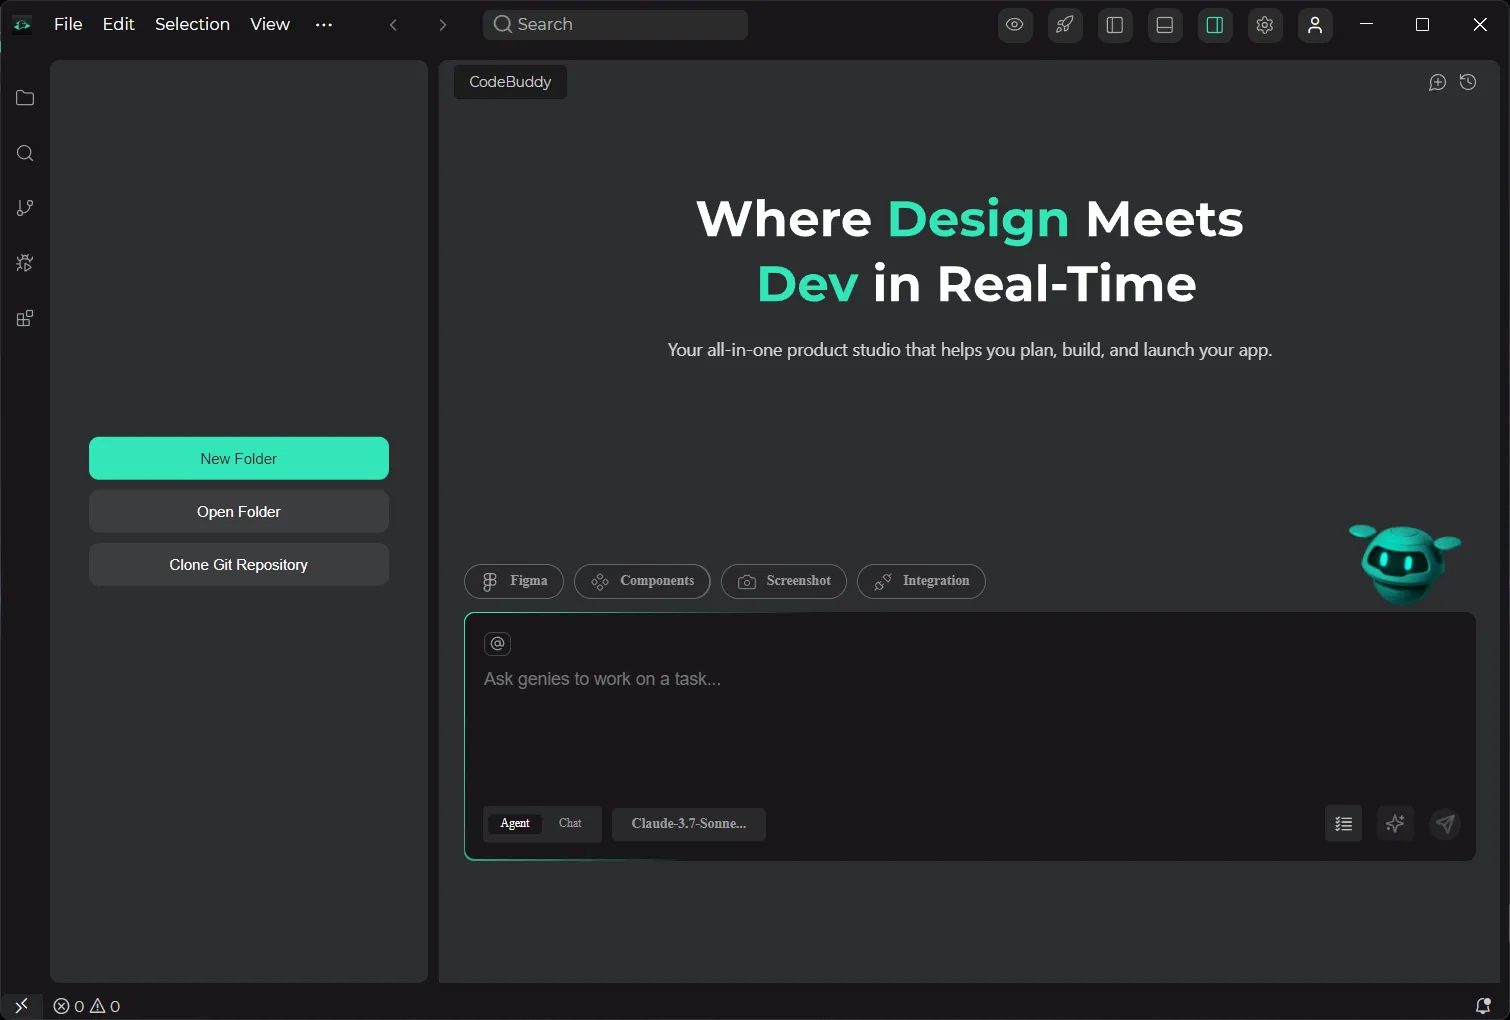
Task: Open the Claude-3.7-Sonnet model selector
Action: coord(688,824)
